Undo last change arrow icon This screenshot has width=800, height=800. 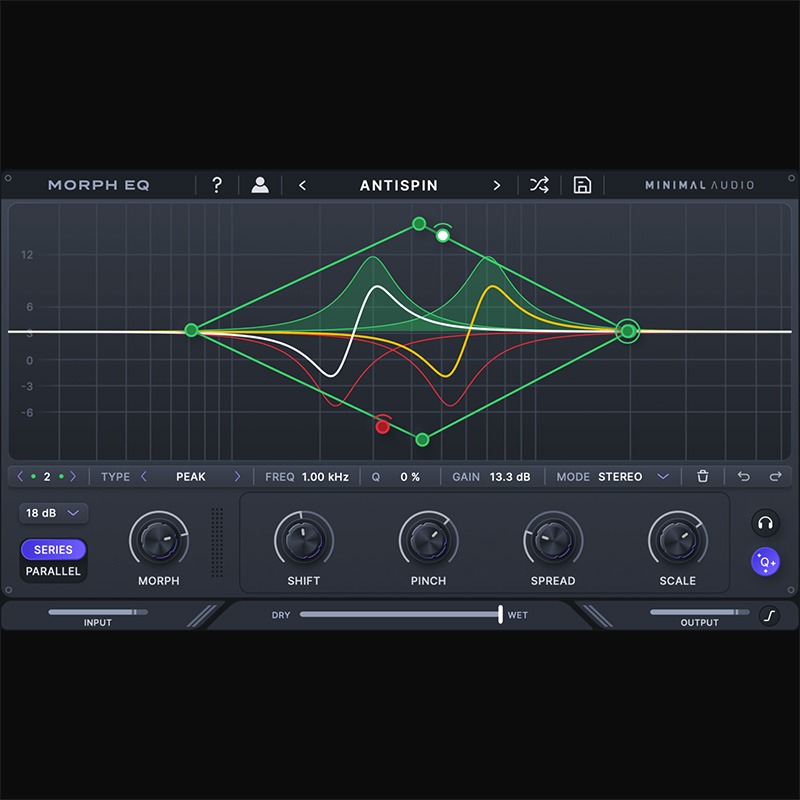click(x=744, y=477)
